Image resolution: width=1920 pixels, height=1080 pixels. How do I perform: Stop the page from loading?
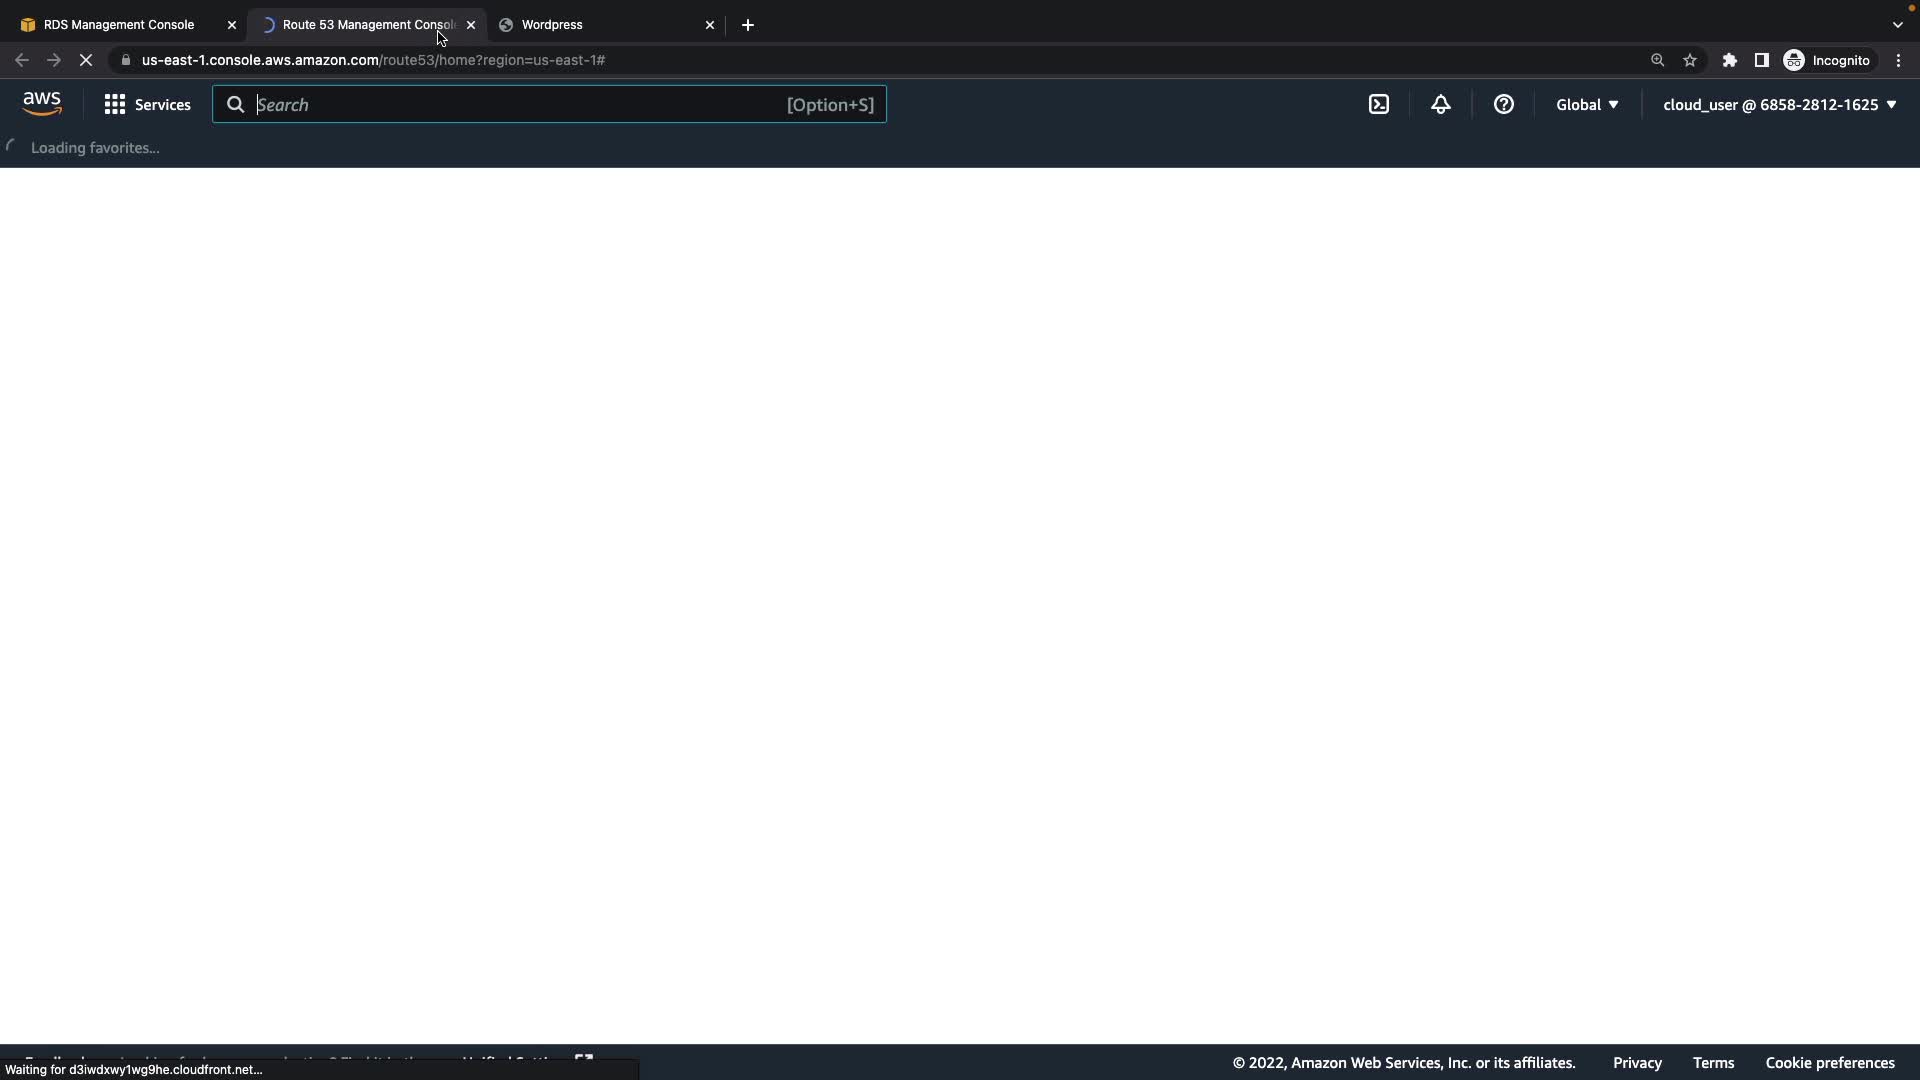click(x=86, y=60)
